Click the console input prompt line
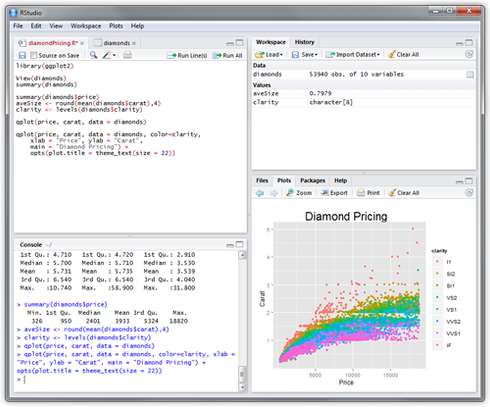Viewport: 490px width, 407px height. click(x=127, y=379)
